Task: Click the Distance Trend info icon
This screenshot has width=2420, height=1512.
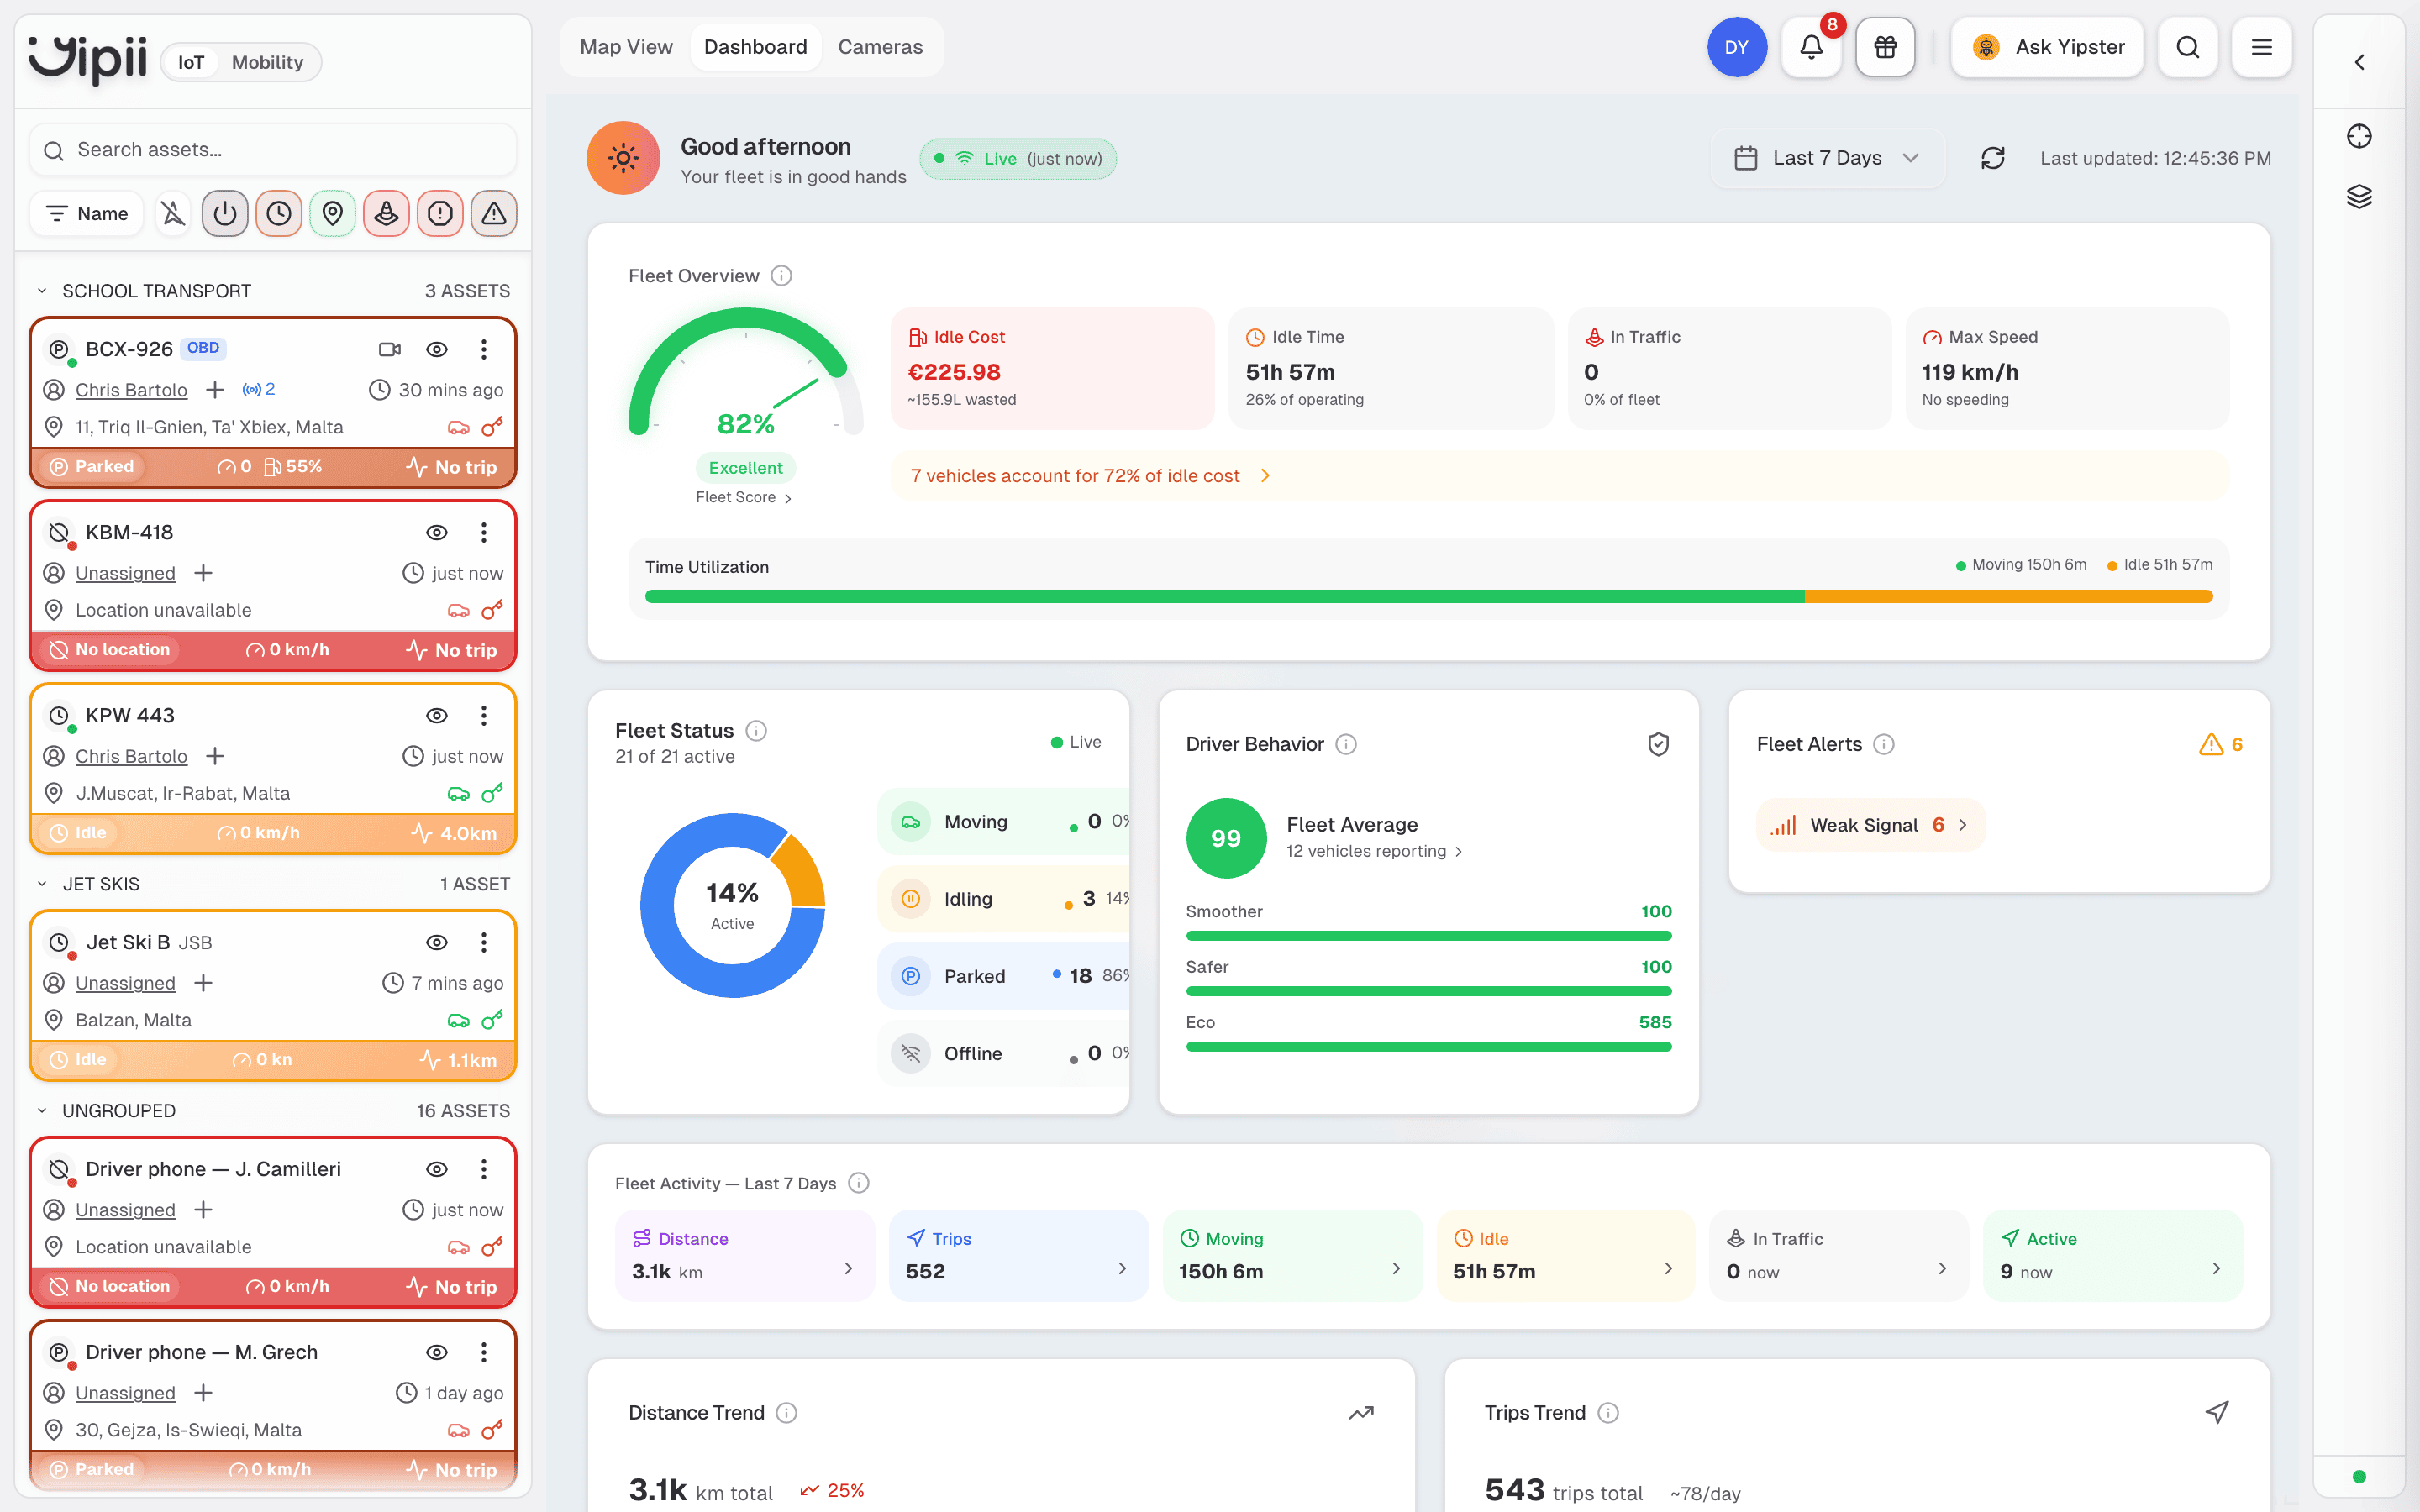Action: (787, 1413)
